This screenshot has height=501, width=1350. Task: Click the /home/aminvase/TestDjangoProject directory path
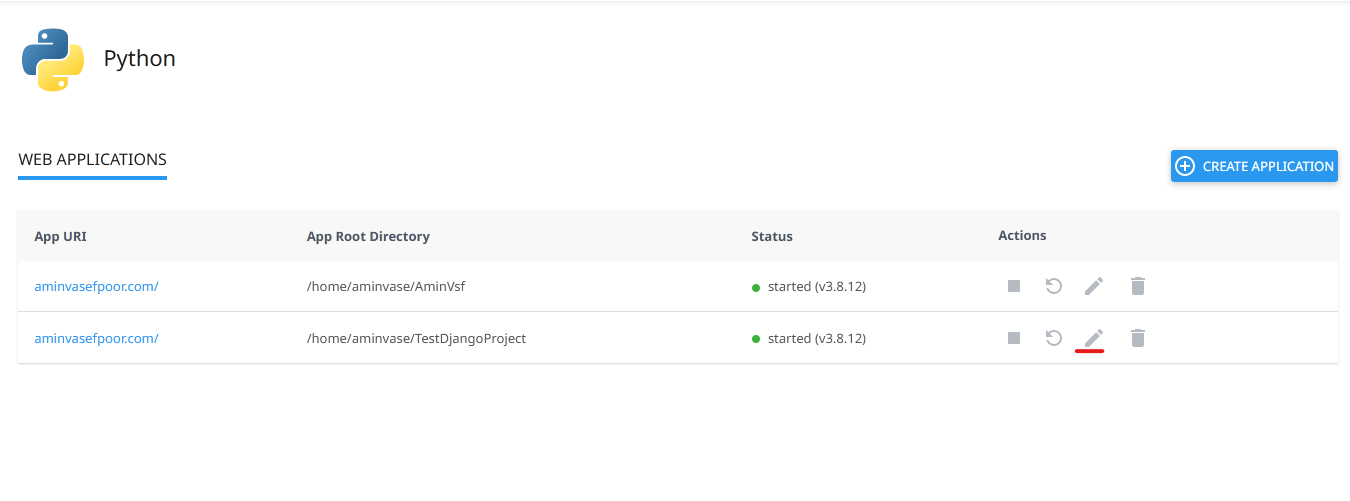pyautogui.click(x=416, y=338)
